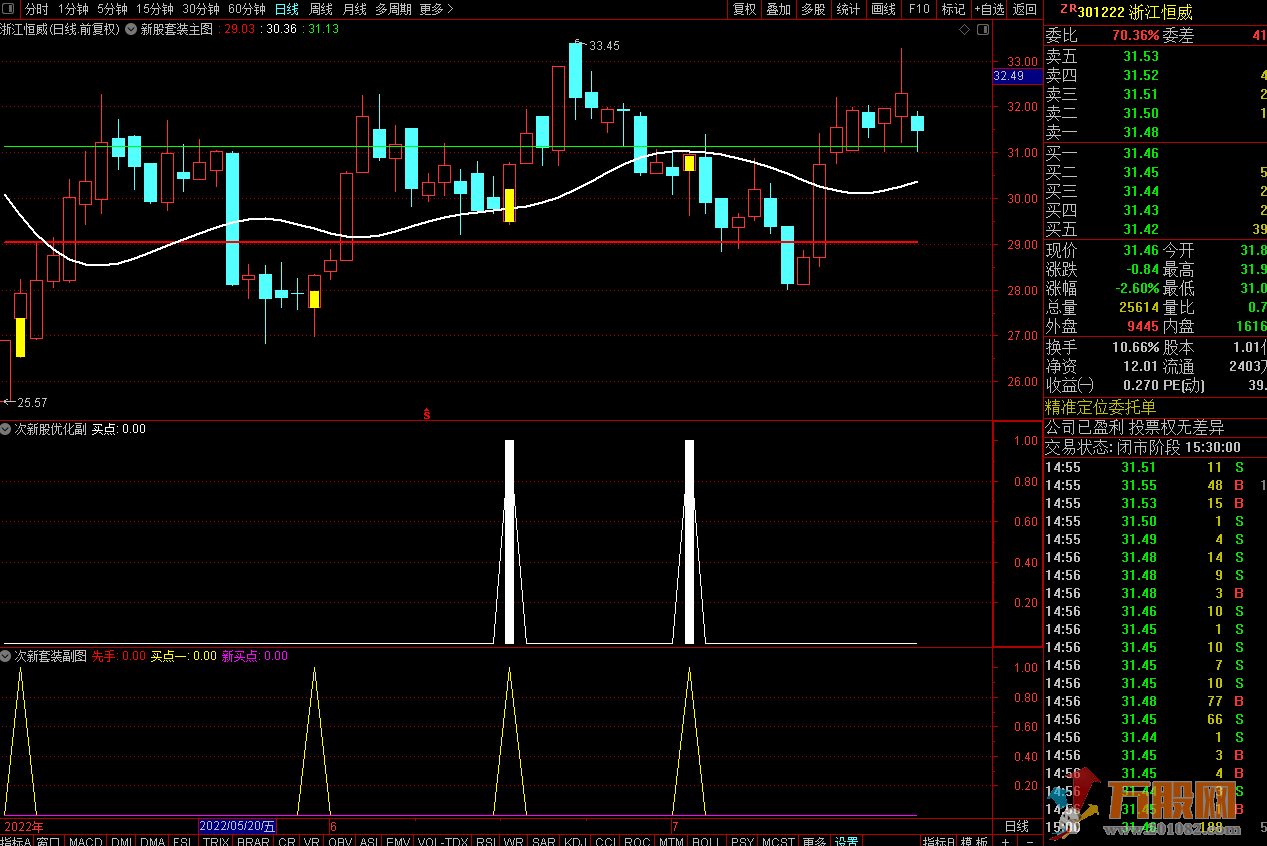This screenshot has width=1267, height=846.
Task: Click the 画线 drawing tools button
Action: click(884, 9)
